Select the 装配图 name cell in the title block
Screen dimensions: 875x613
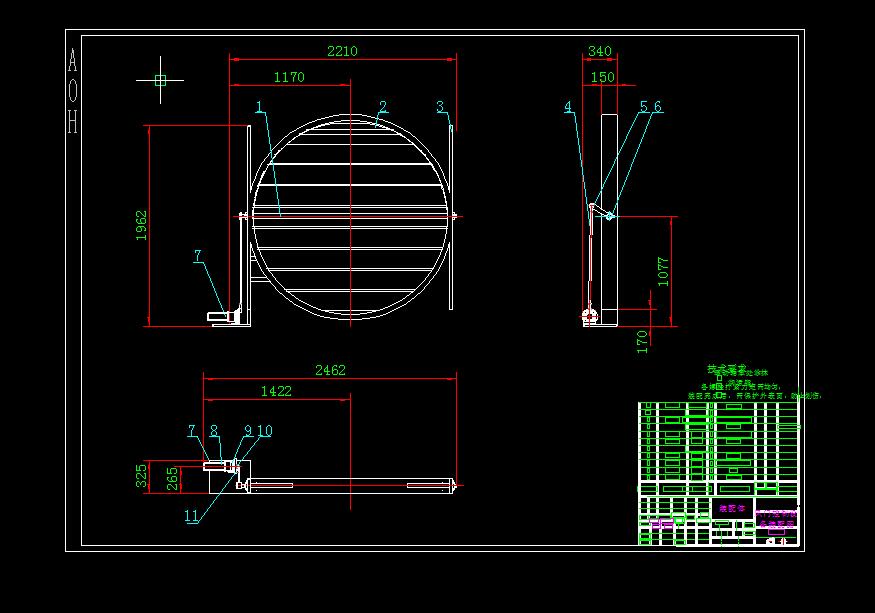pos(731,507)
